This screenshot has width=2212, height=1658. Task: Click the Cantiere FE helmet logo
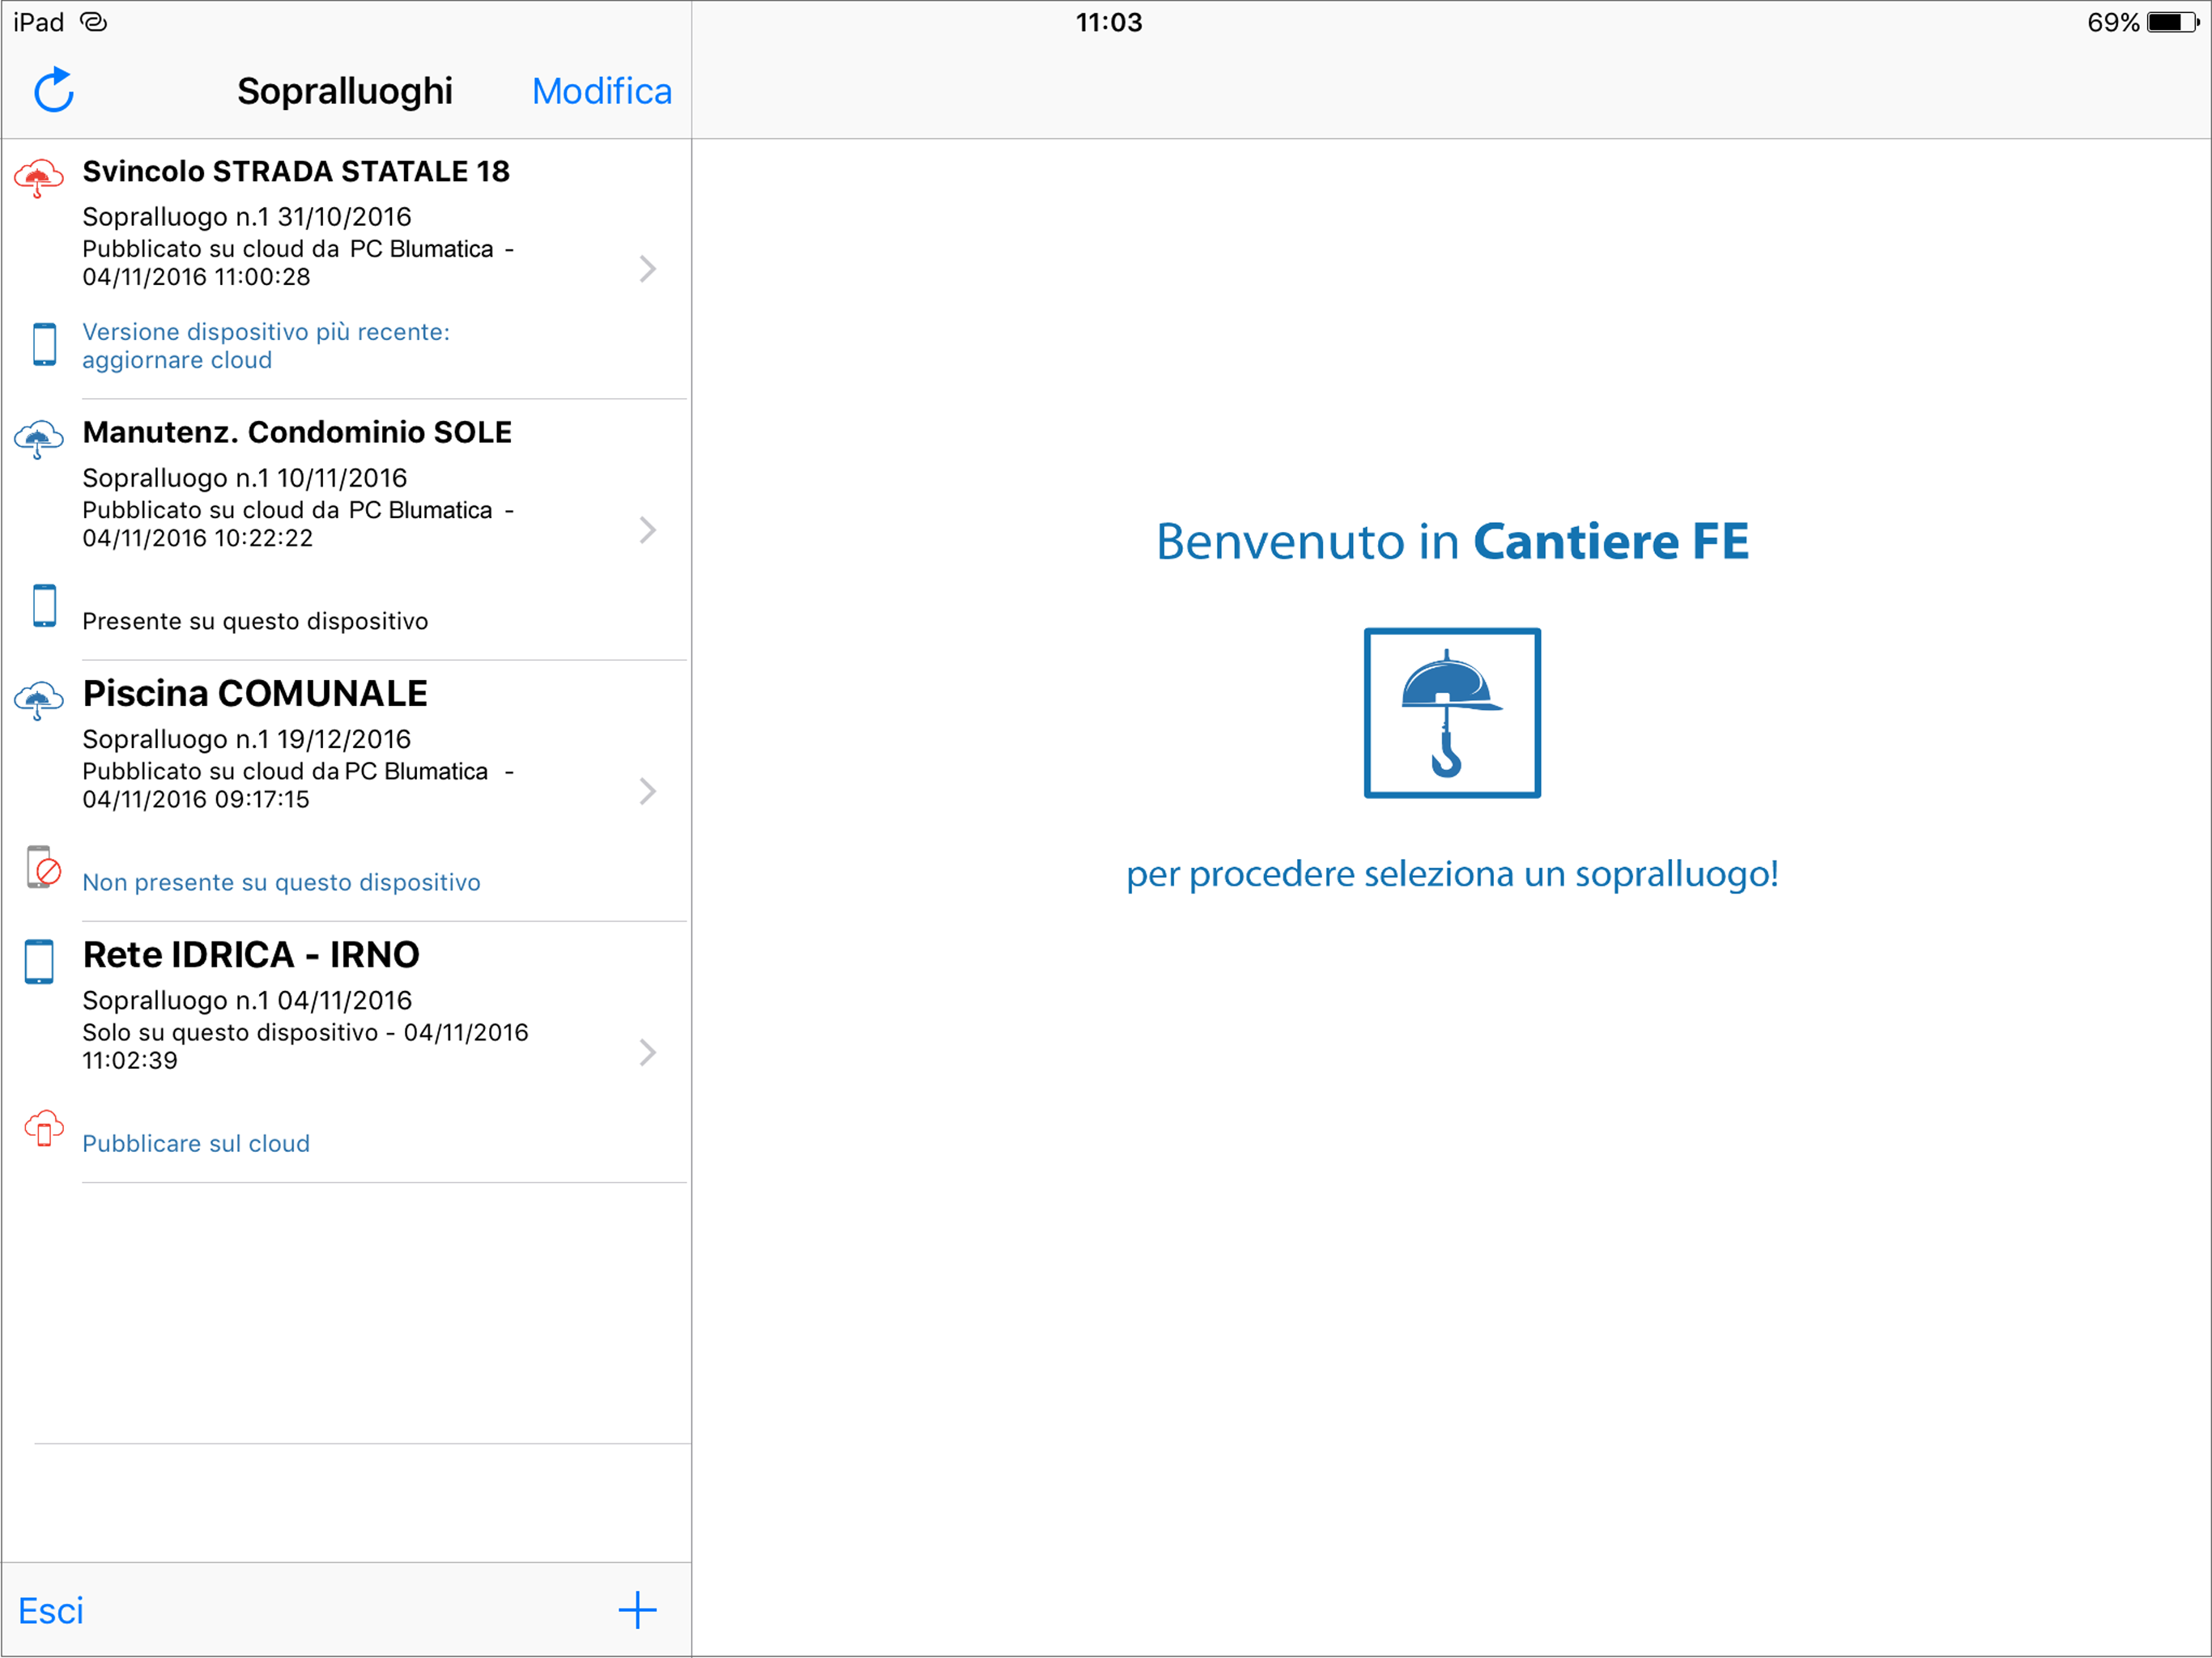(x=1451, y=713)
